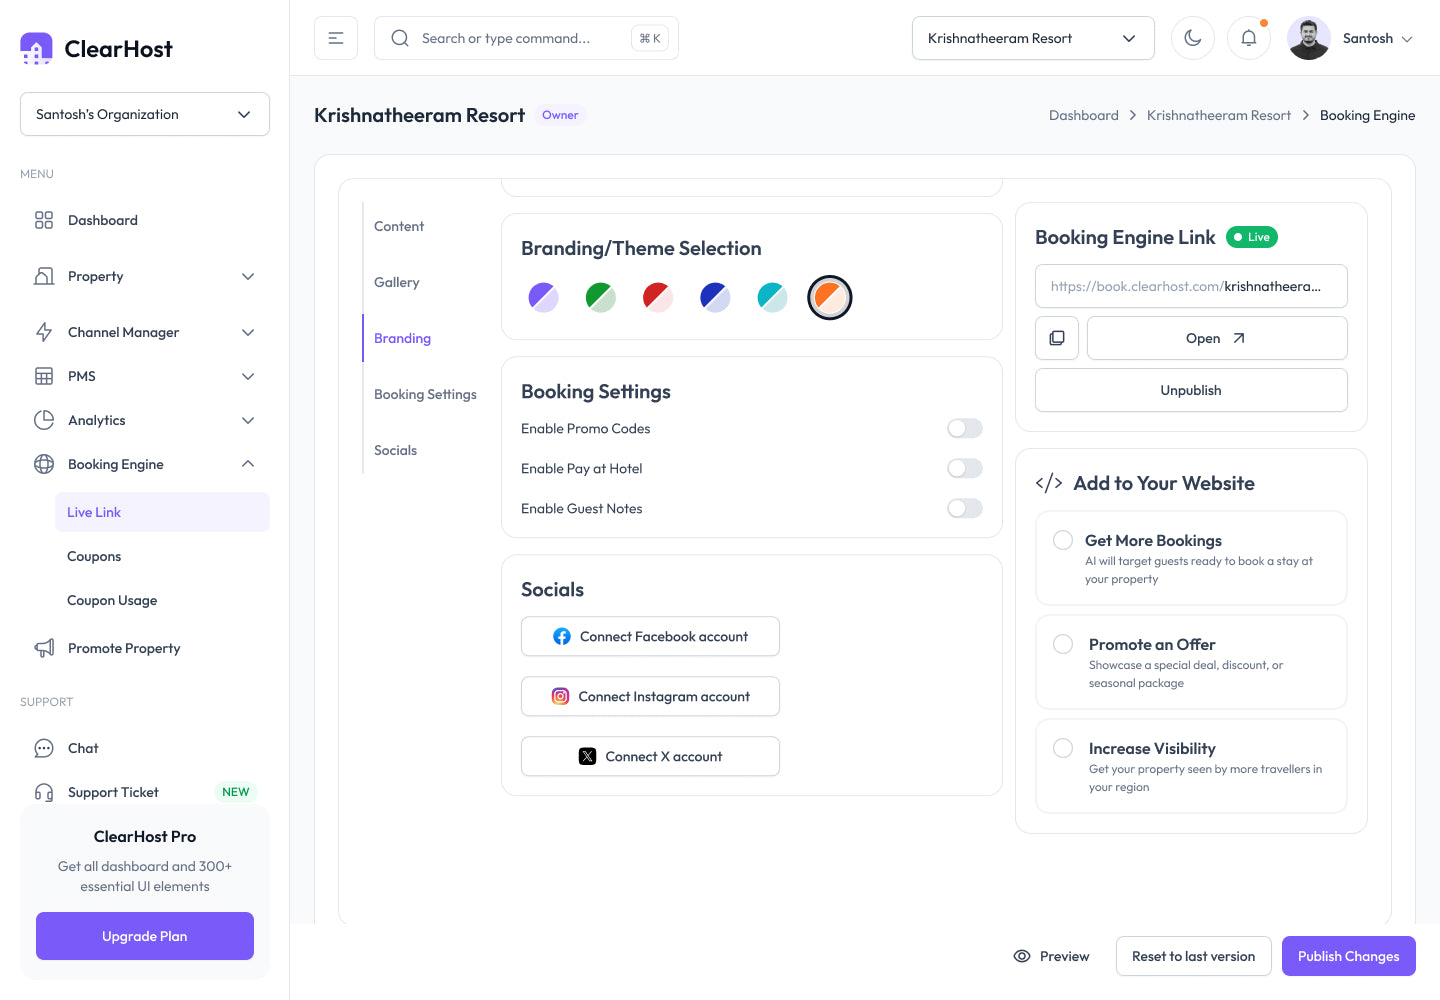Collapse Booking Engine menu chevron

click(x=248, y=464)
